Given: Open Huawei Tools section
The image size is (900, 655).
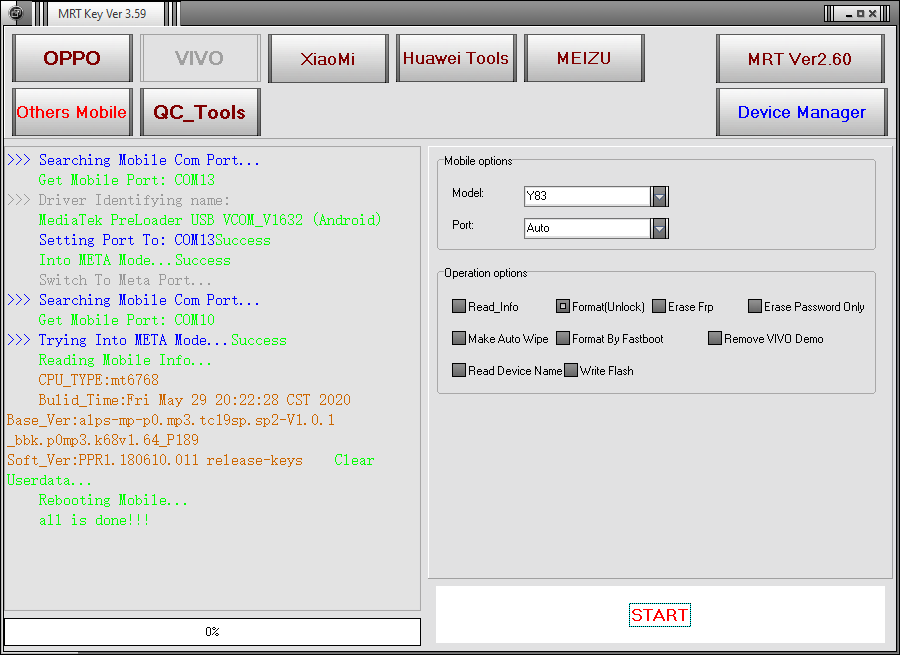Looking at the screenshot, I should pos(456,58).
